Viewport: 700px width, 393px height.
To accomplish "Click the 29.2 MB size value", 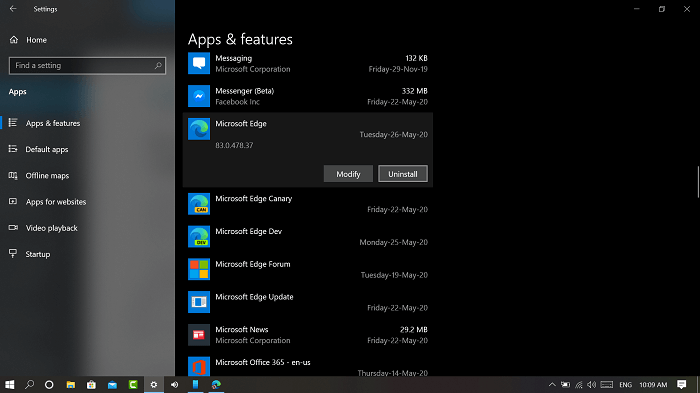I will click(413, 329).
